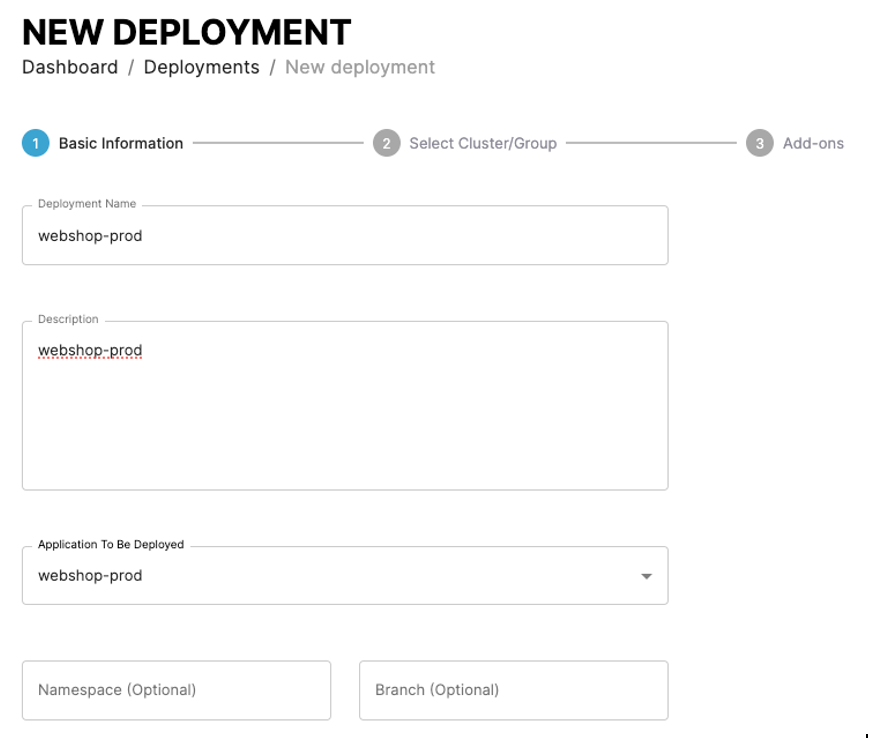The height and width of the screenshot is (738, 872).
Task: Click the Branch (Optional) field
Action: 513,690
